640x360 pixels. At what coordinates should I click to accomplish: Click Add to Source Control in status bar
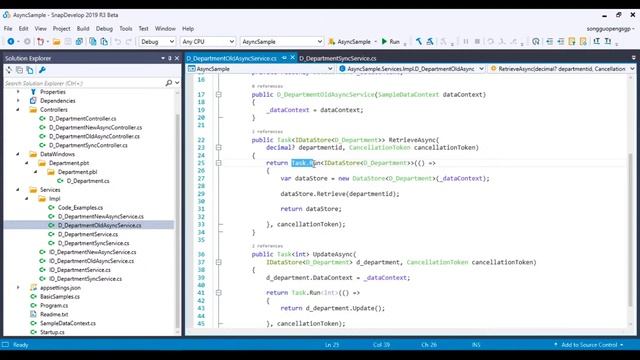point(589,345)
